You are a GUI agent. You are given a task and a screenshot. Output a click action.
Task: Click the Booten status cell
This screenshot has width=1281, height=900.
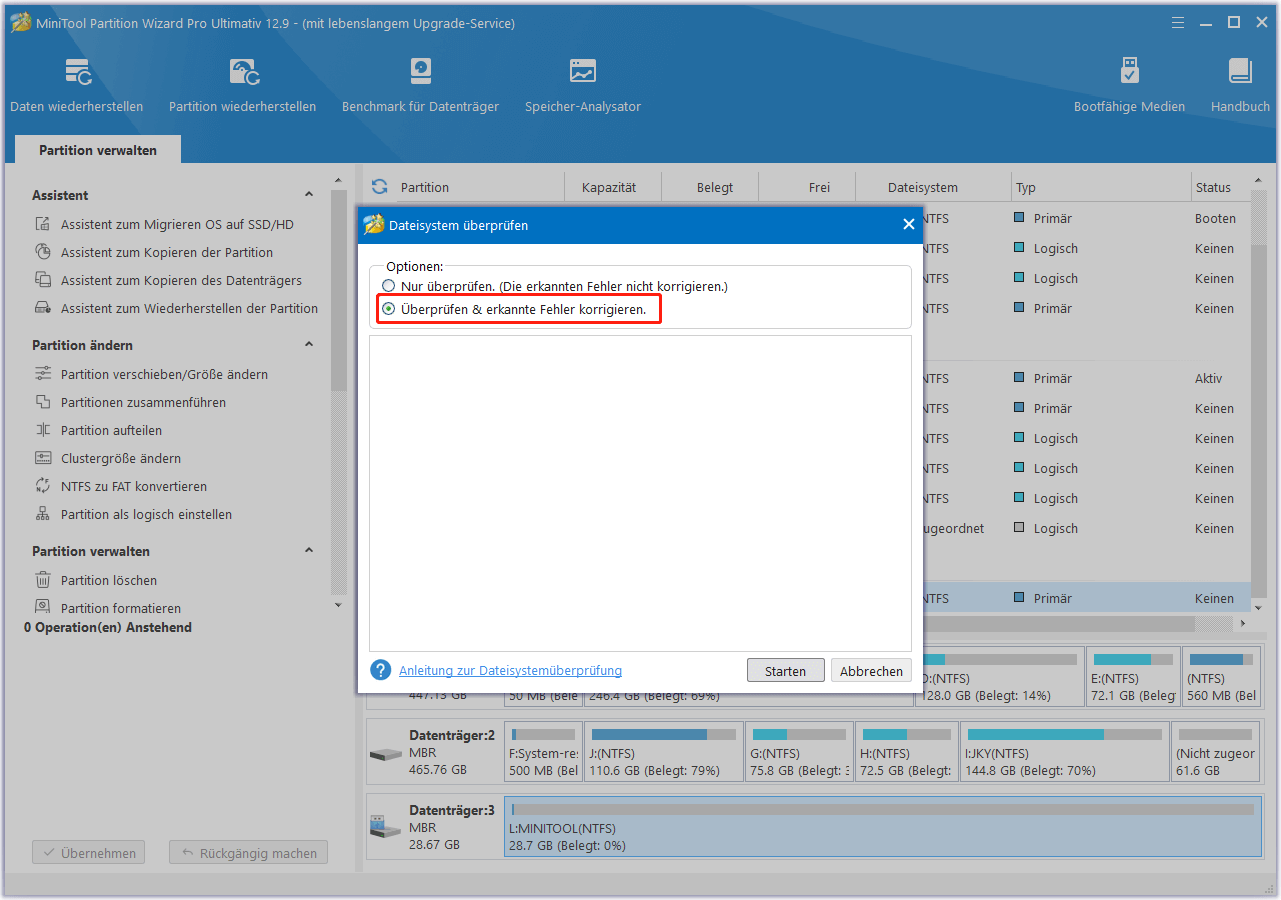[1215, 218]
